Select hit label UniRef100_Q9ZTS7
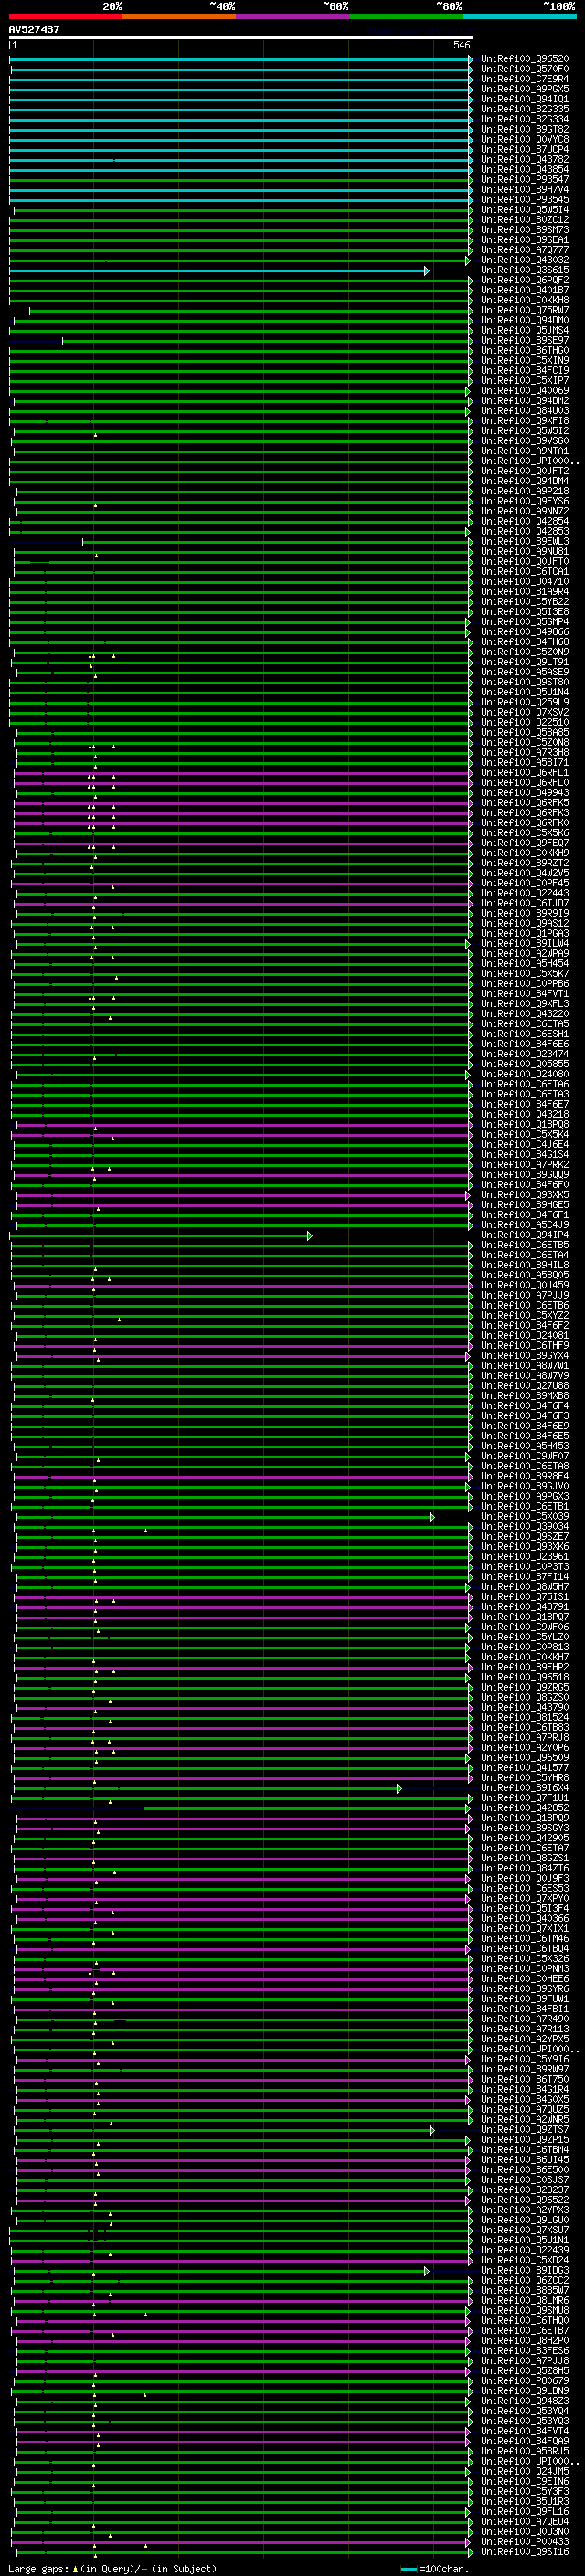Image resolution: width=585 pixels, height=2576 pixels. pyautogui.click(x=524, y=2130)
